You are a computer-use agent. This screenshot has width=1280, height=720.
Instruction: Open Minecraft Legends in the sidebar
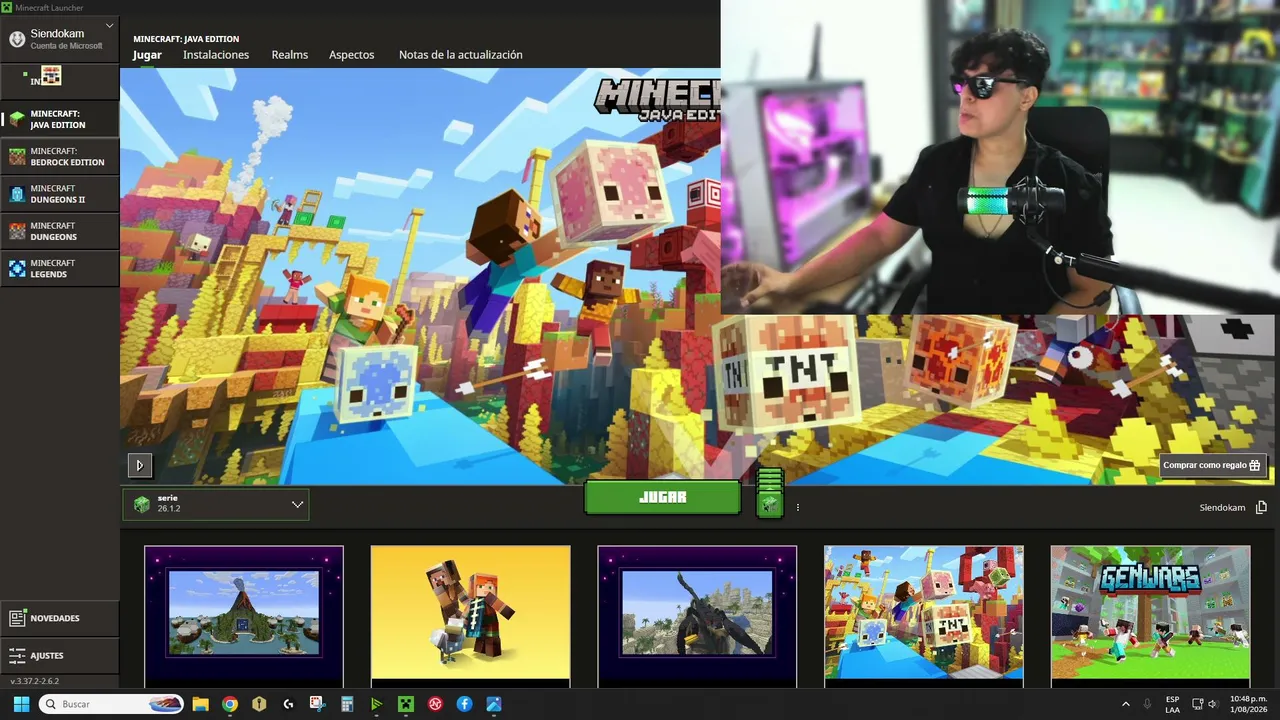click(60, 268)
